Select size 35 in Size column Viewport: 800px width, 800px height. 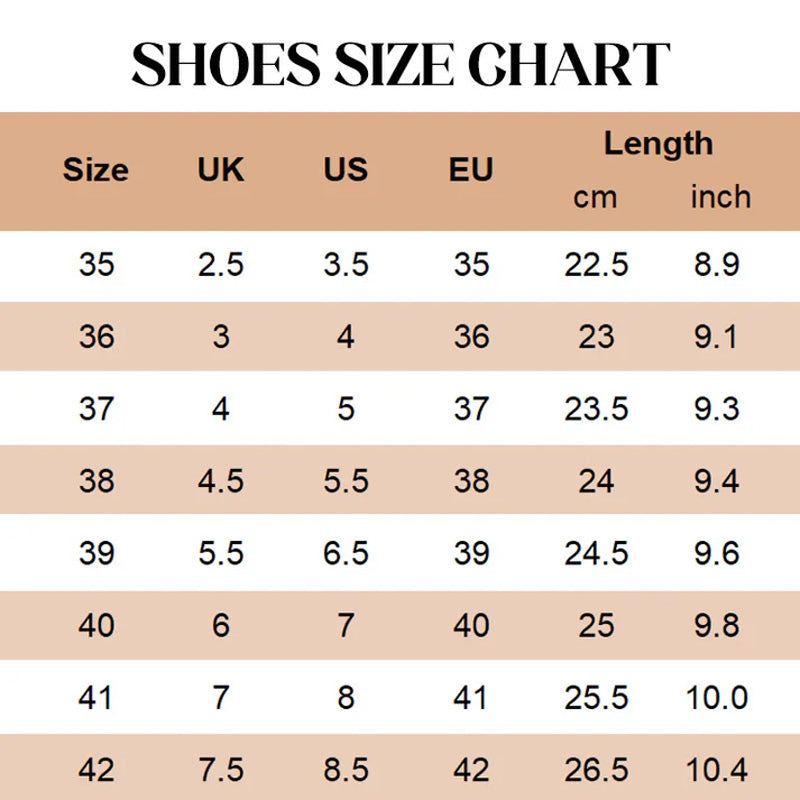coord(96,264)
